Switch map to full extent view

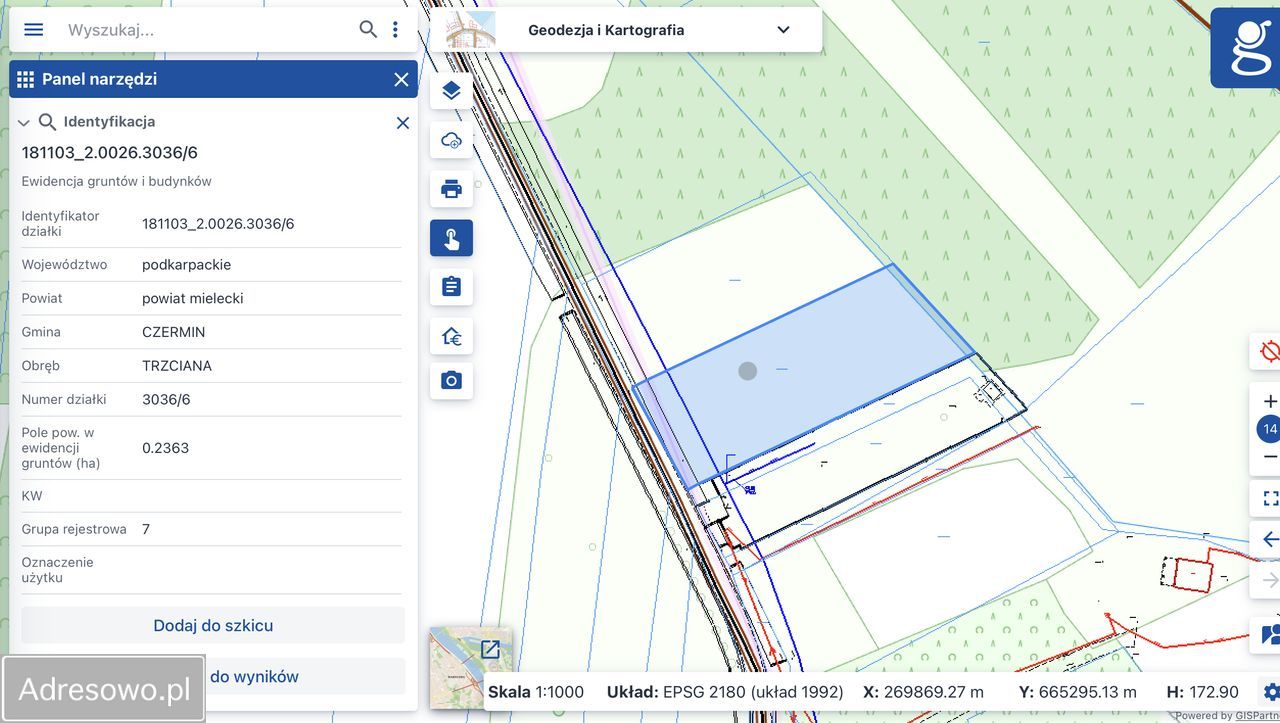point(1270,498)
